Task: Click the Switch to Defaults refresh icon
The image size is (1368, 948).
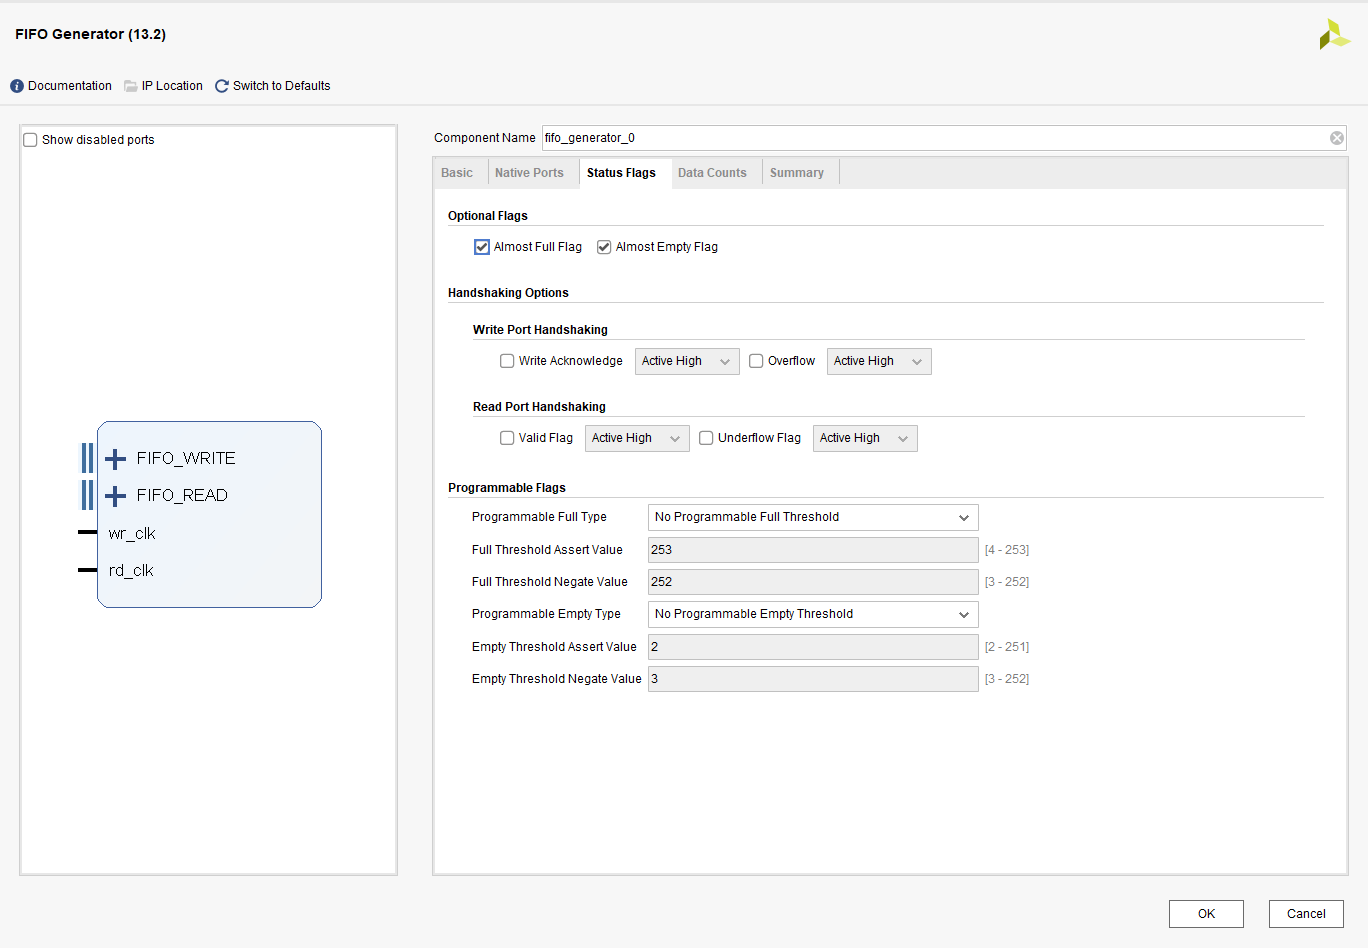Action: point(222,86)
